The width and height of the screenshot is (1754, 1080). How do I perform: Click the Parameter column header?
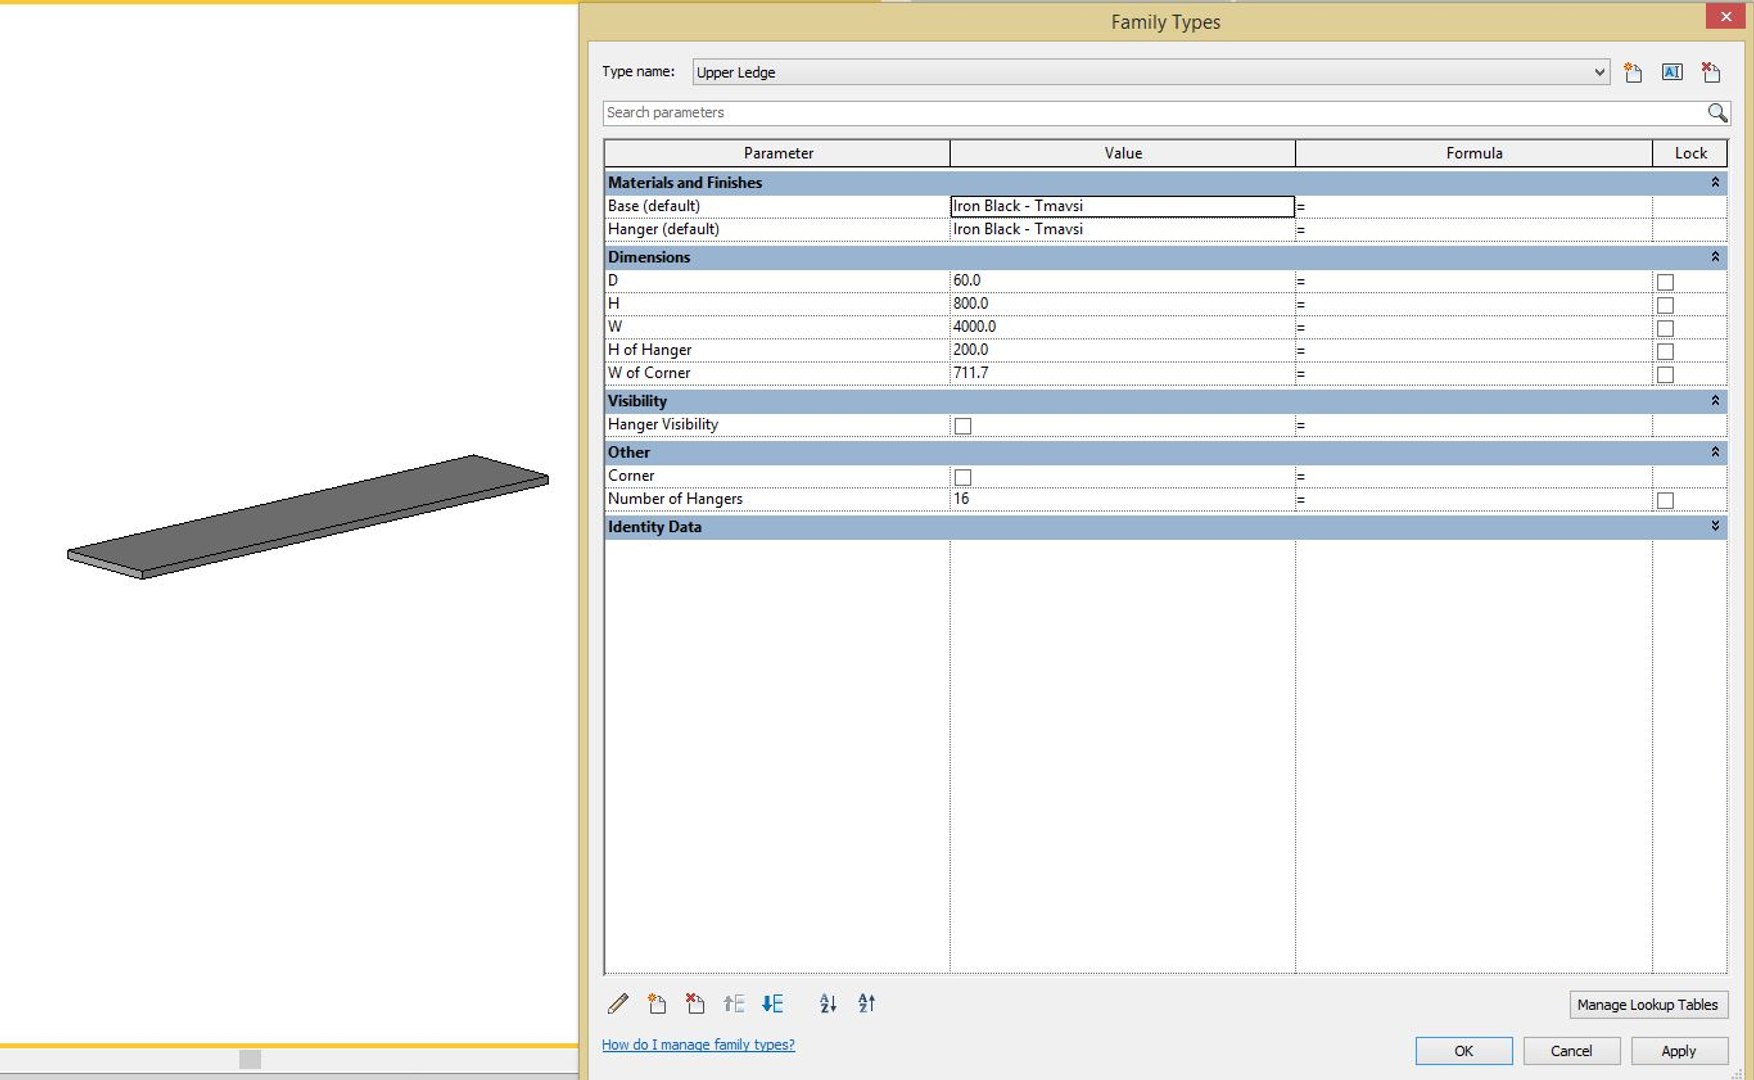point(778,153)
